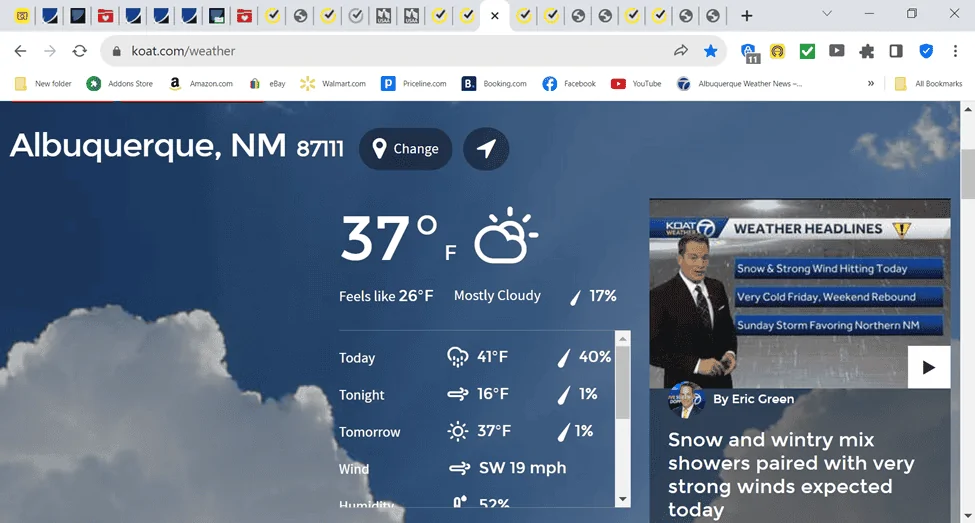View site information via lock icon
Viewport: 975px width, 523px height.
[x=116, y=52]
